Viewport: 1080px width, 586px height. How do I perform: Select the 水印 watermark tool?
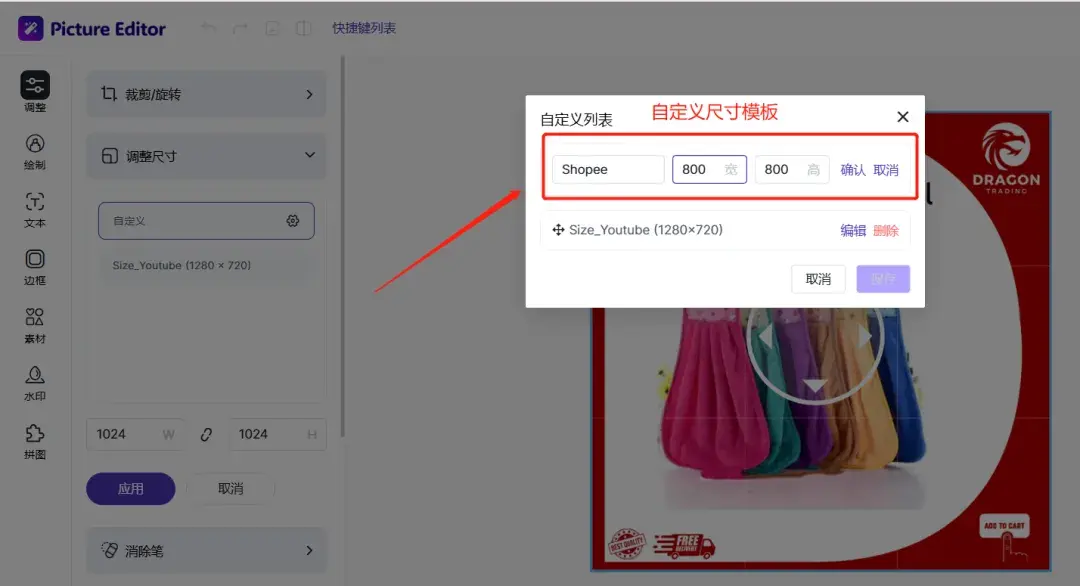35,382
